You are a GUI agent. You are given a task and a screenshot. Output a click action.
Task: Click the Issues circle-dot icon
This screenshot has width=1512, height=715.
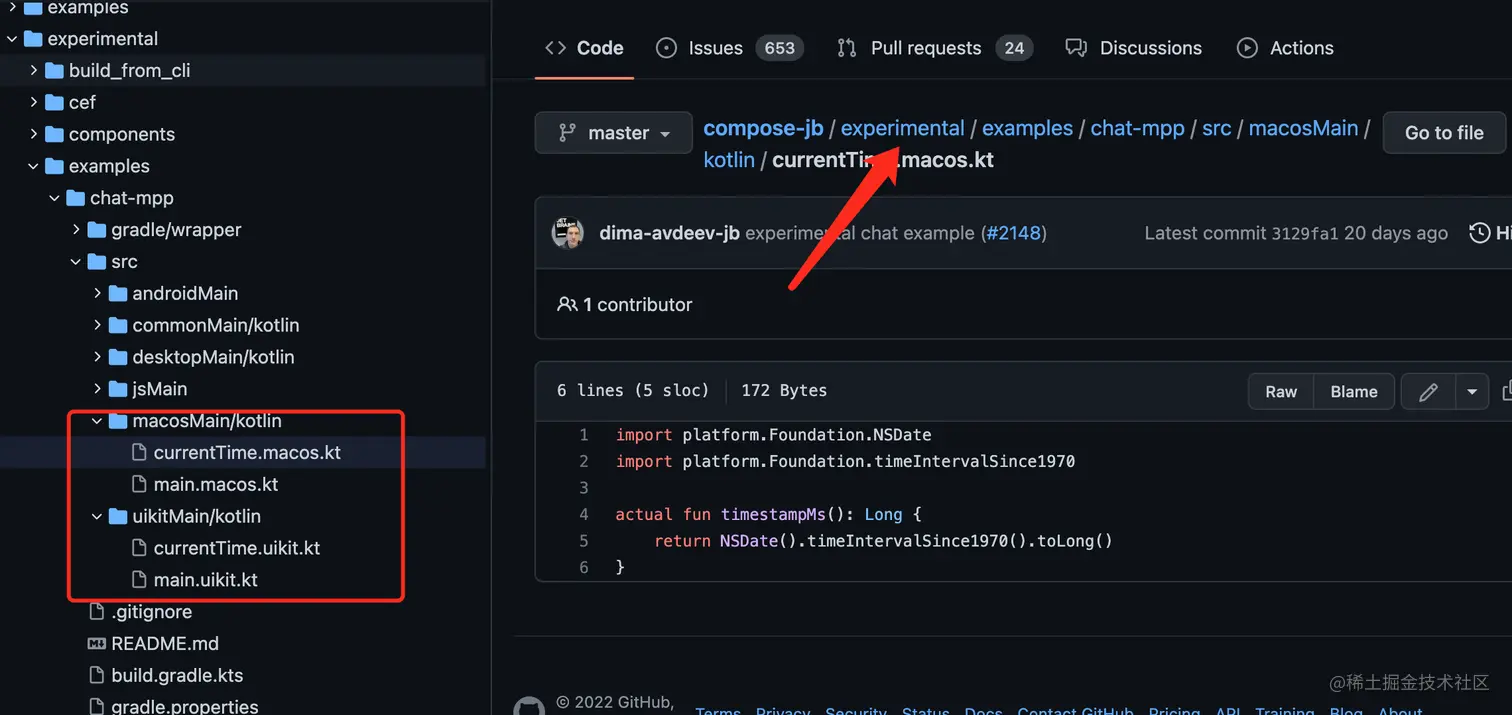coord(666,48)
